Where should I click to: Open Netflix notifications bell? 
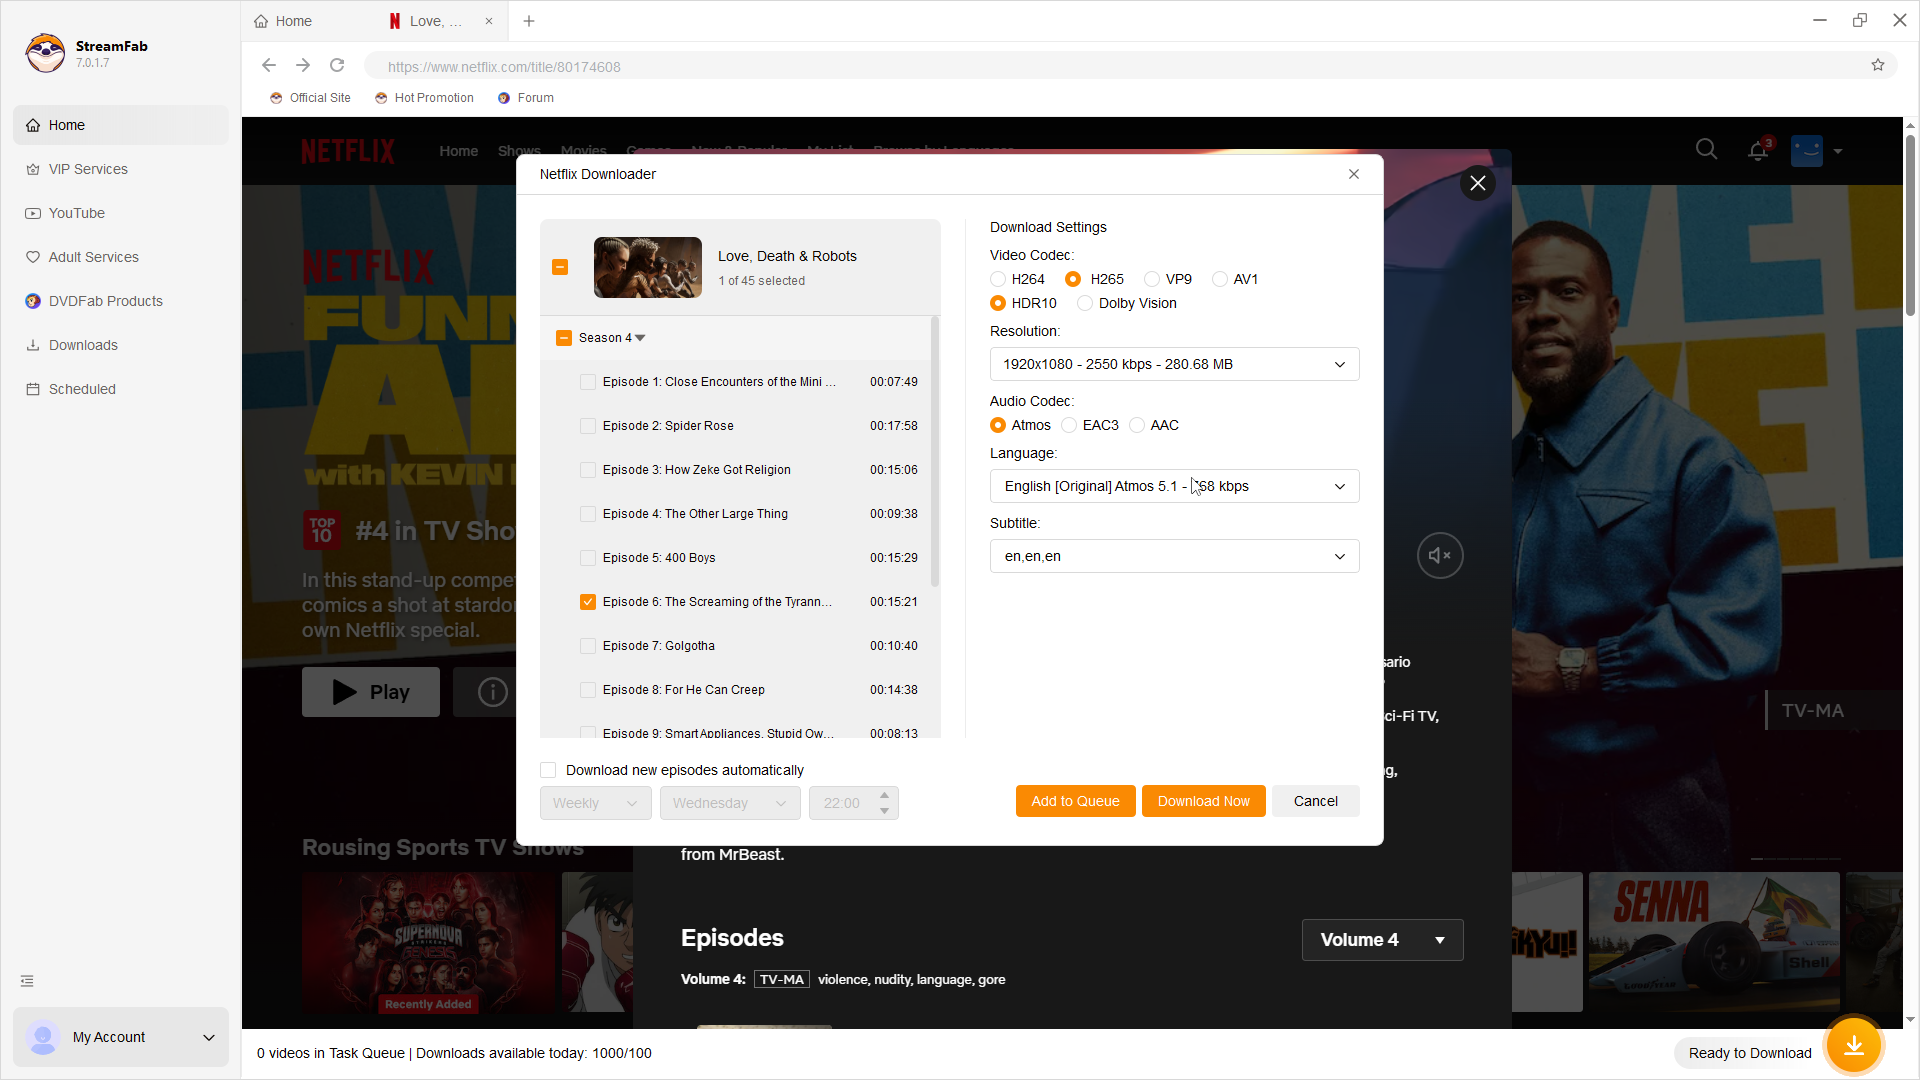[x=1758, y=150]
